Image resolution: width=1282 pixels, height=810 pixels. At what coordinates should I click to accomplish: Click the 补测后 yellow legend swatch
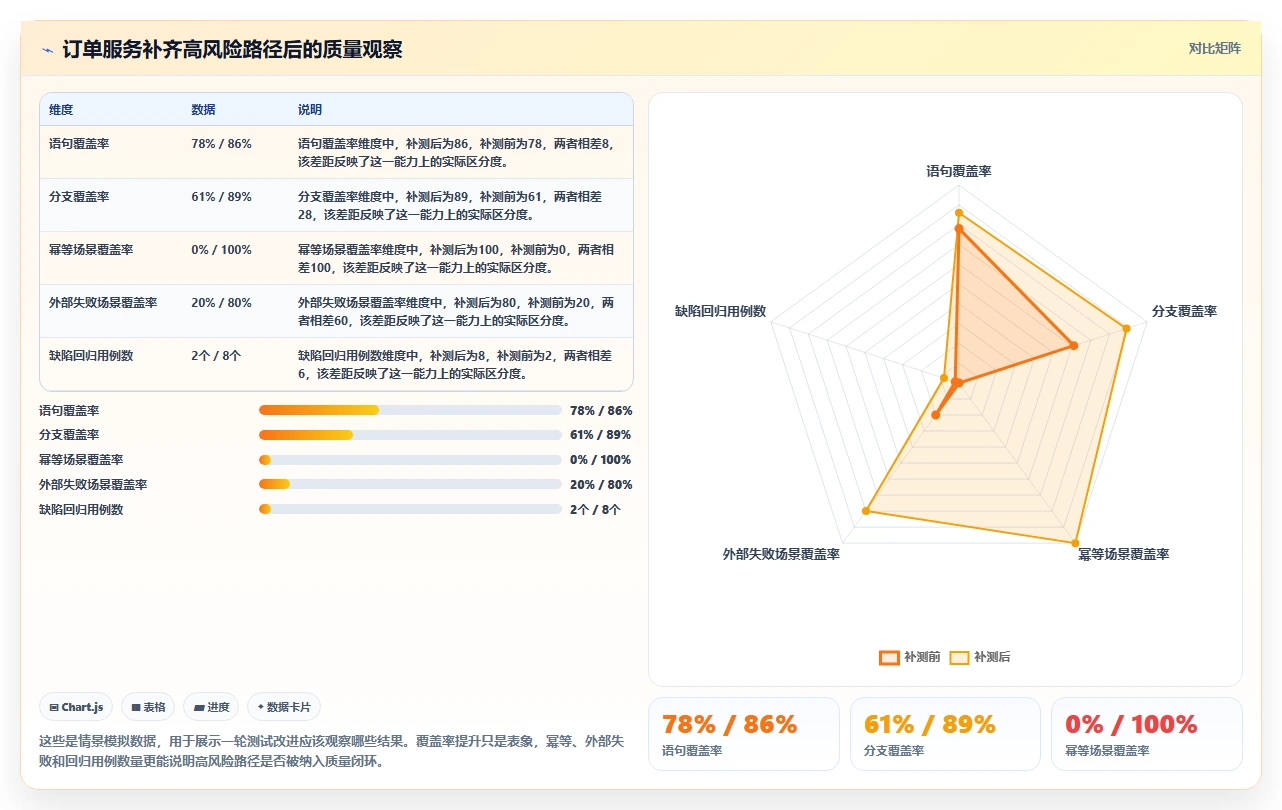[959, 657]
